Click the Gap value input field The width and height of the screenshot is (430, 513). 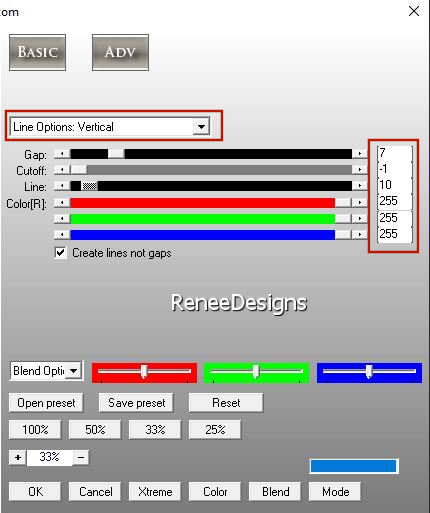tap(395, 153)
